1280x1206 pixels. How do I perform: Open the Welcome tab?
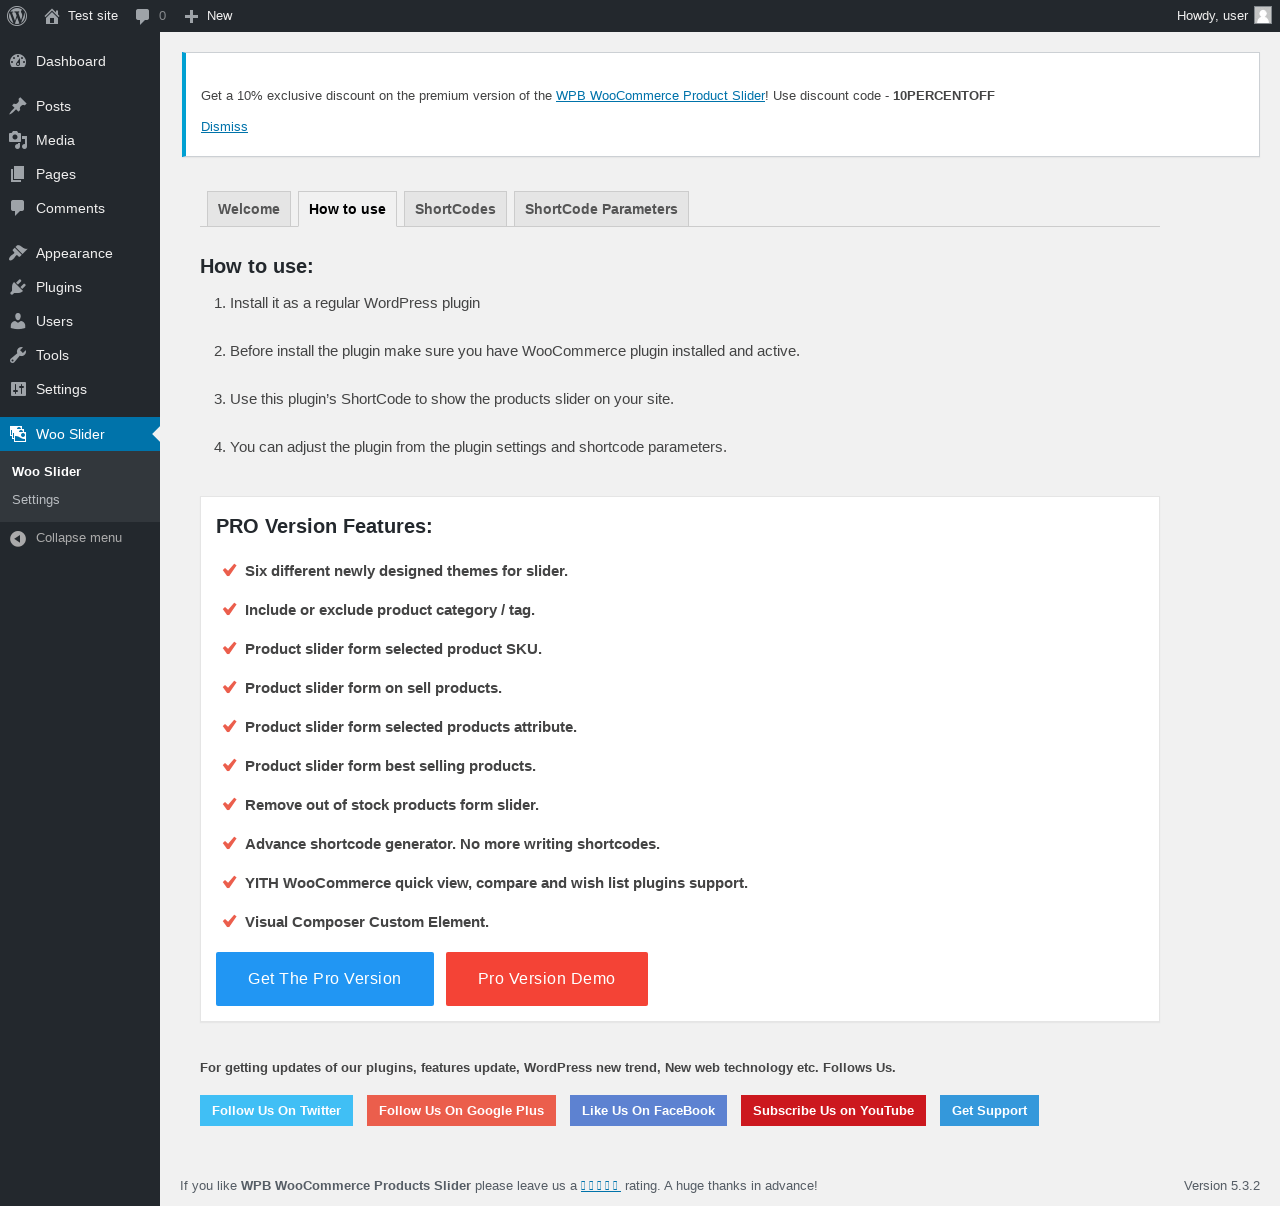click(249, 209)
